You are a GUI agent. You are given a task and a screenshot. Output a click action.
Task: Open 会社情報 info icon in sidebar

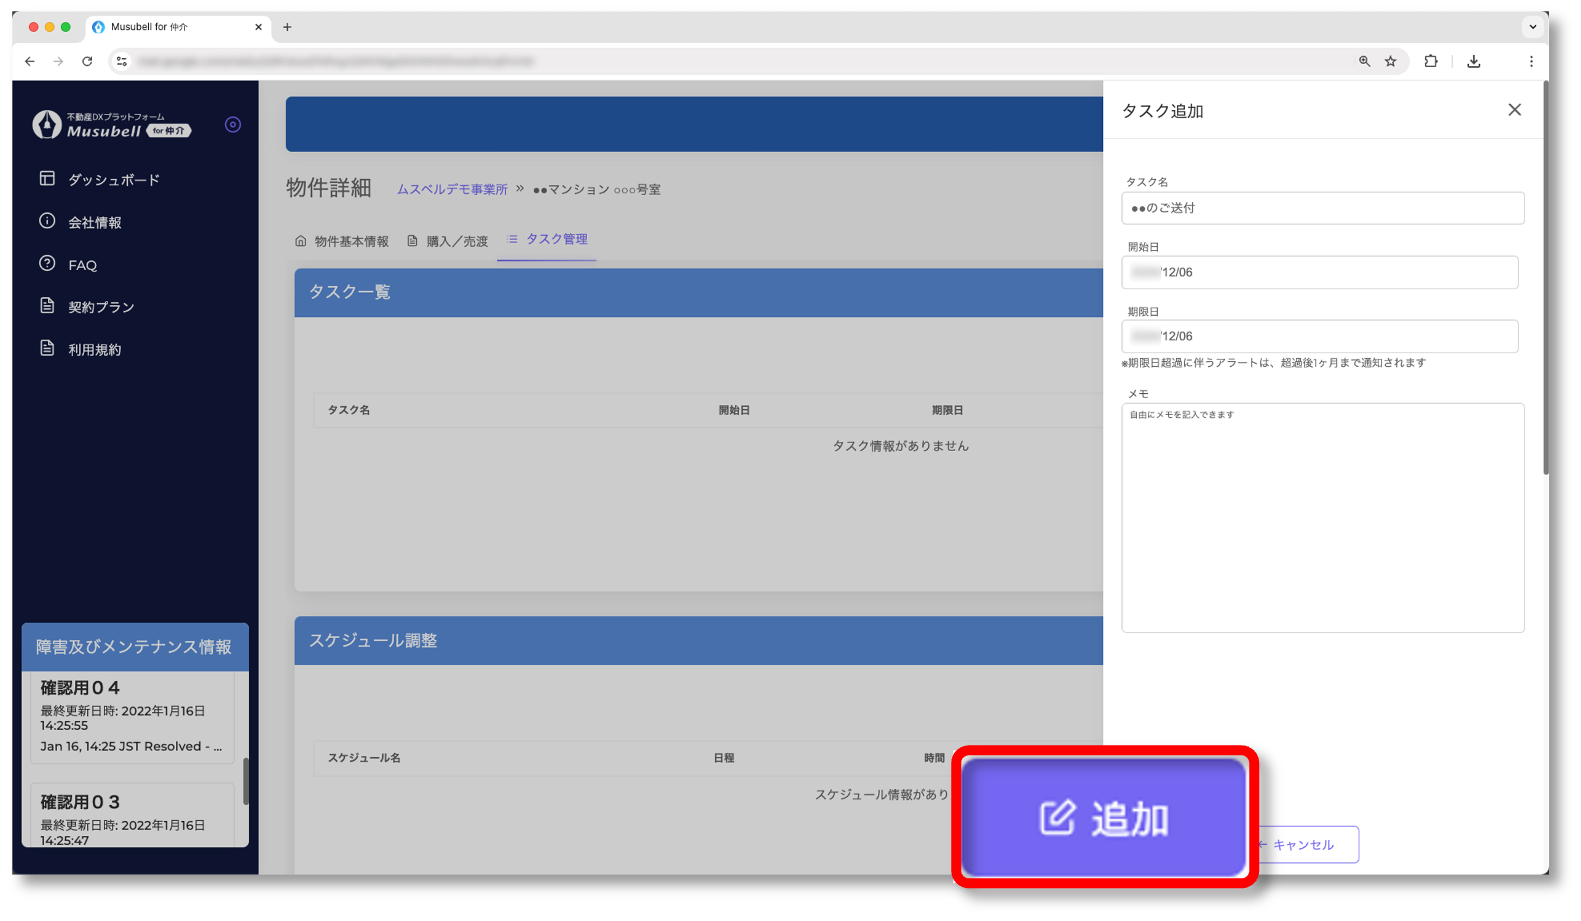click(47, 221)
